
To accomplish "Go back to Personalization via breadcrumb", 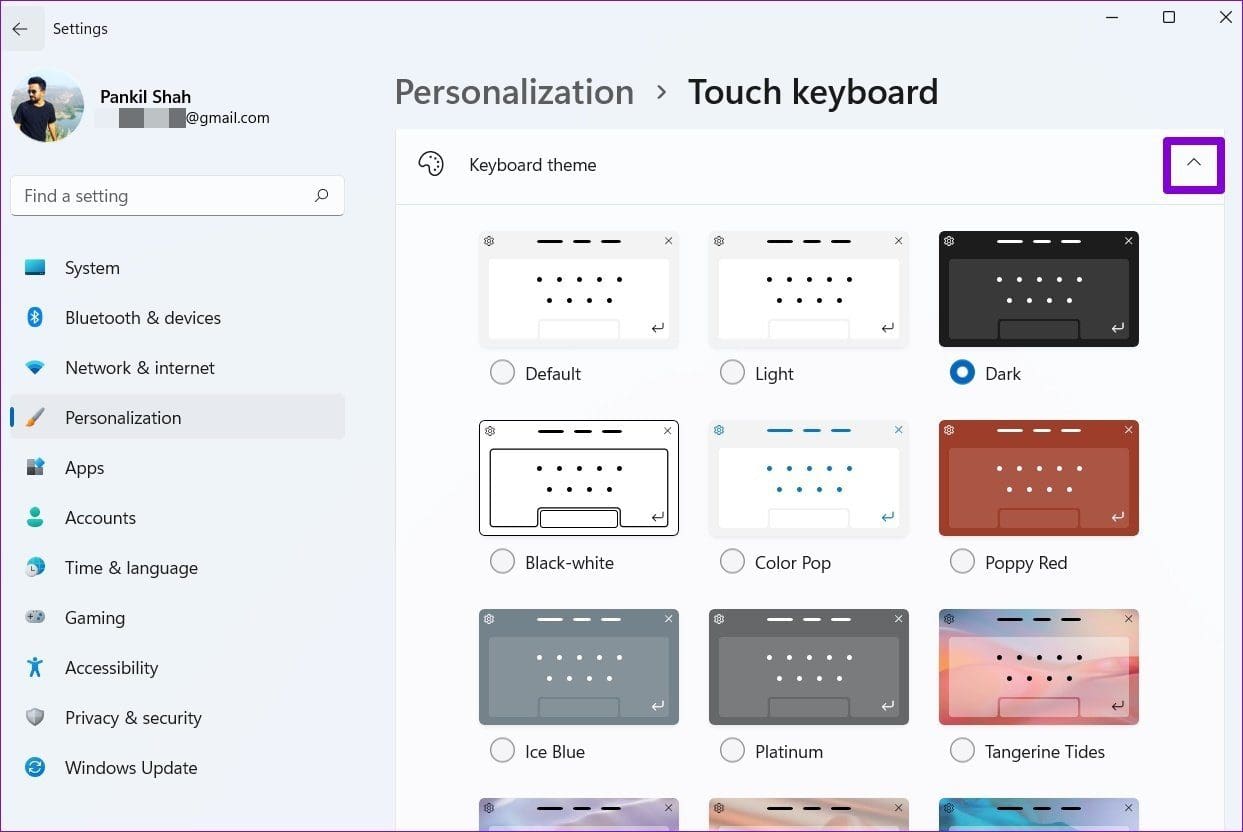I will (x=514, y=92).
